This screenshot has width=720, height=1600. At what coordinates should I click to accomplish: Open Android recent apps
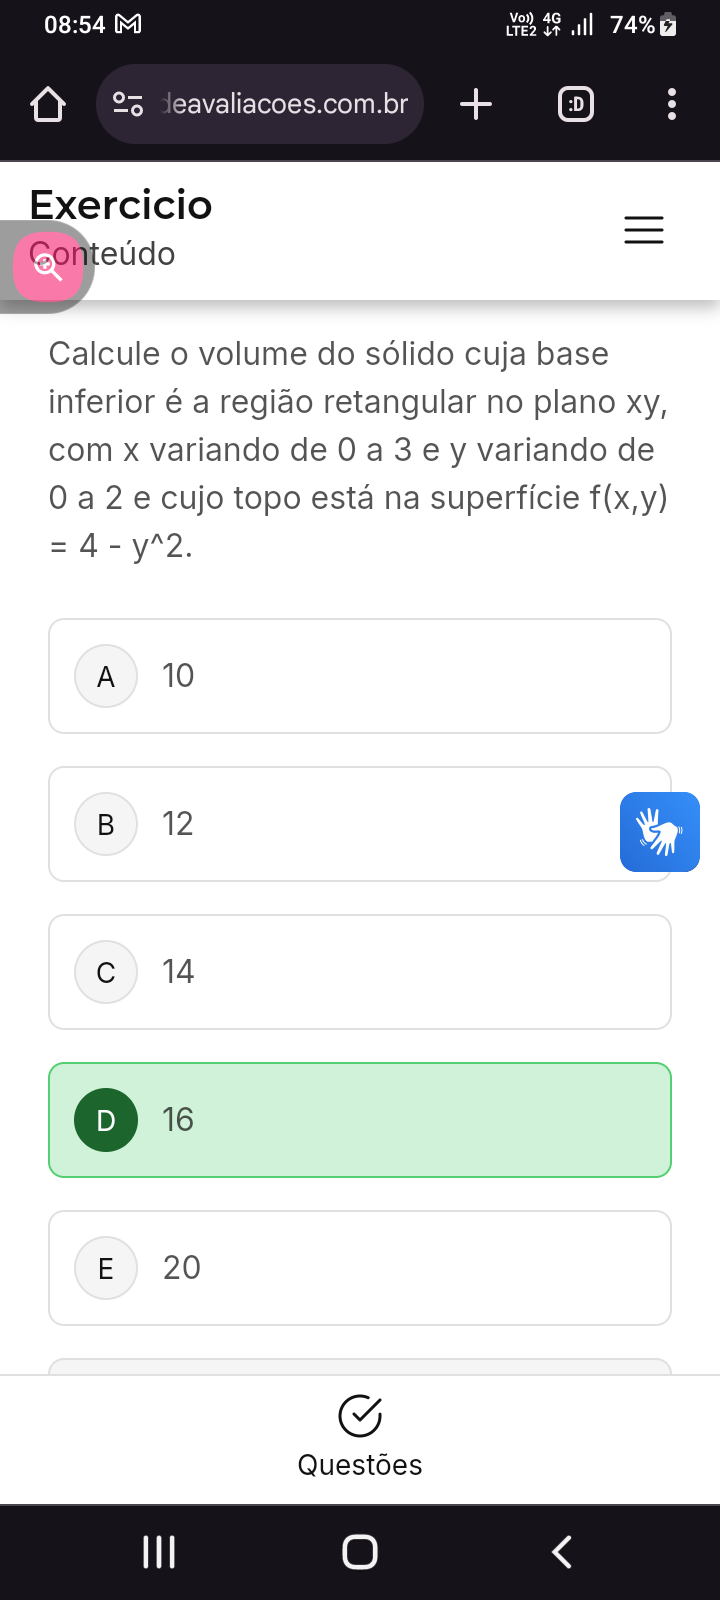coord(159,1552)
